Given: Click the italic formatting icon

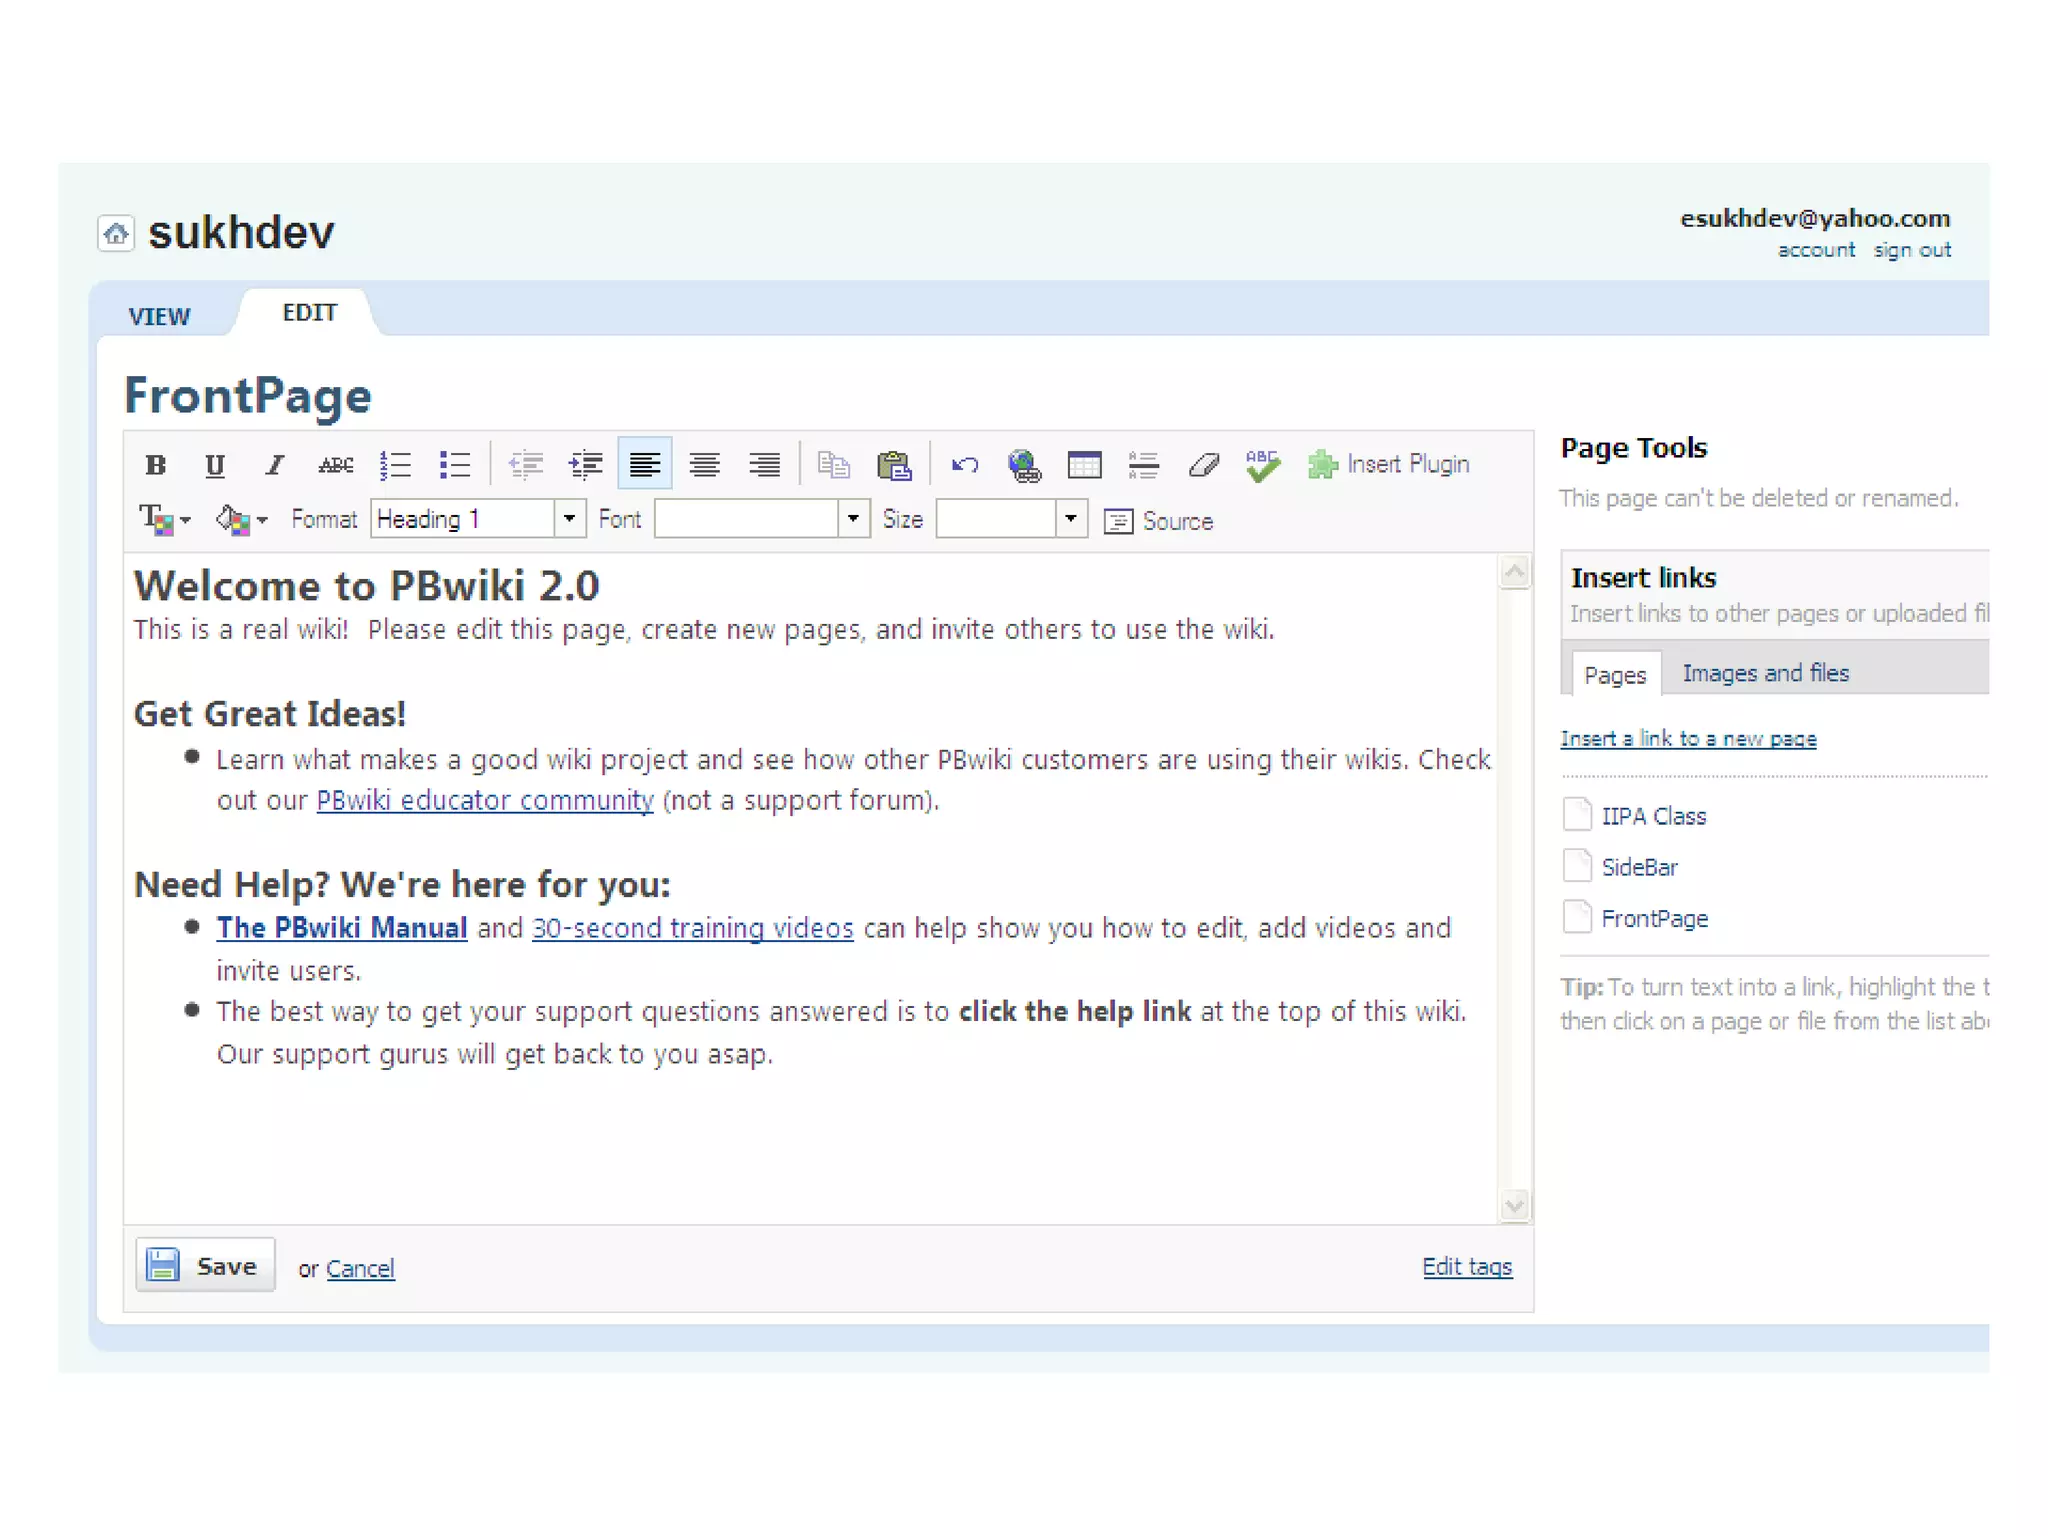Looking at the screenshot, I should [274, 465].
